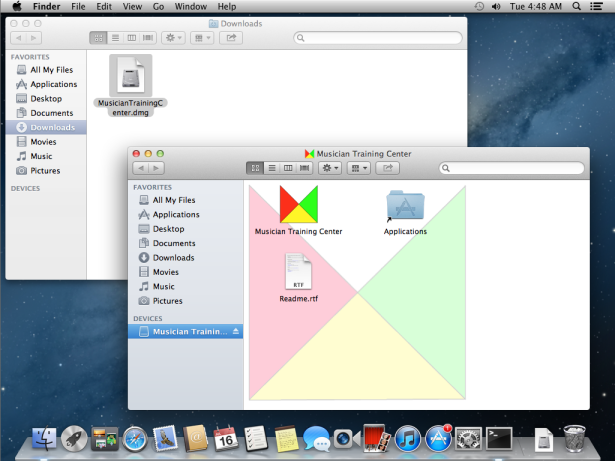Switch front window to icon view
The height and width of the screenshot is (461, 615).
255,168
